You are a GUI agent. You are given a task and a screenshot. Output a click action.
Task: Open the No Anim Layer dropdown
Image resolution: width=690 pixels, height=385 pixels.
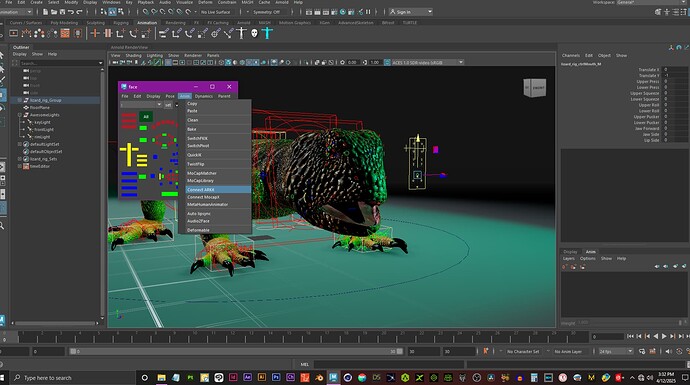pos(568,351)
